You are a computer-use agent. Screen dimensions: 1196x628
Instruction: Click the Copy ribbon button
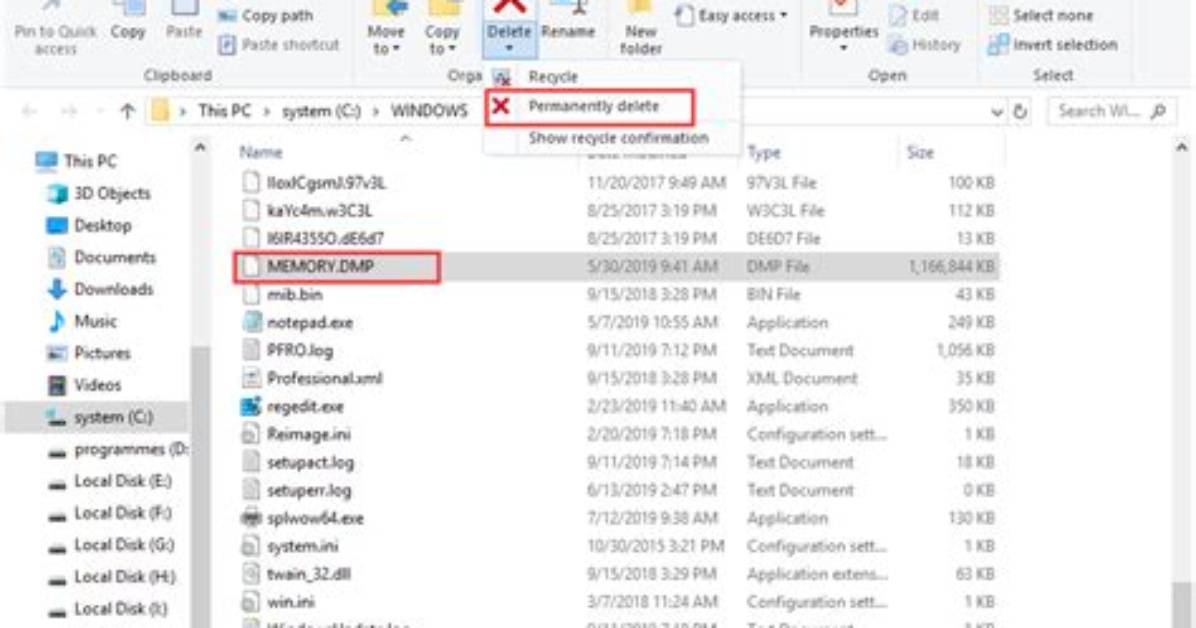pos(127,23)
